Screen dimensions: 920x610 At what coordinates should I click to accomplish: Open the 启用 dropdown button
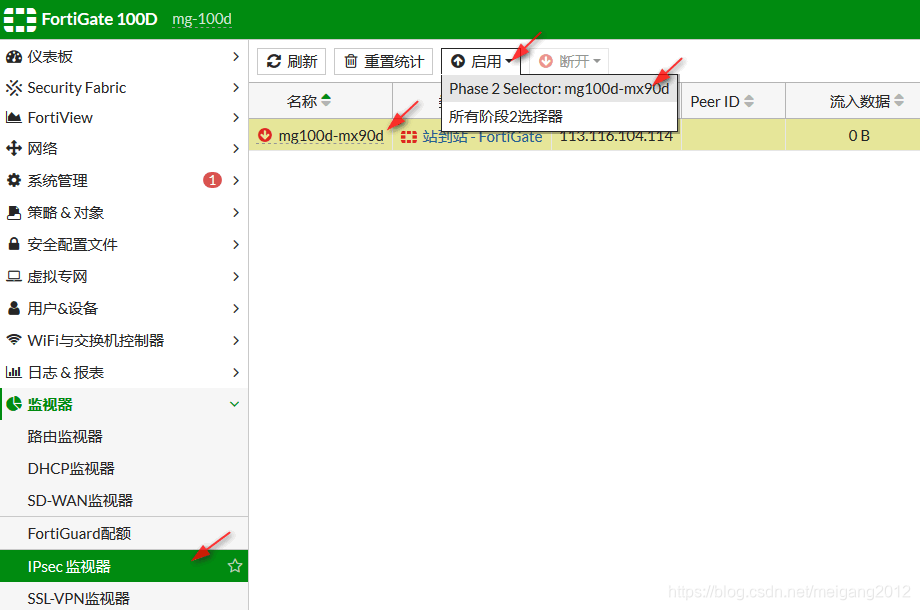[481, 61]
